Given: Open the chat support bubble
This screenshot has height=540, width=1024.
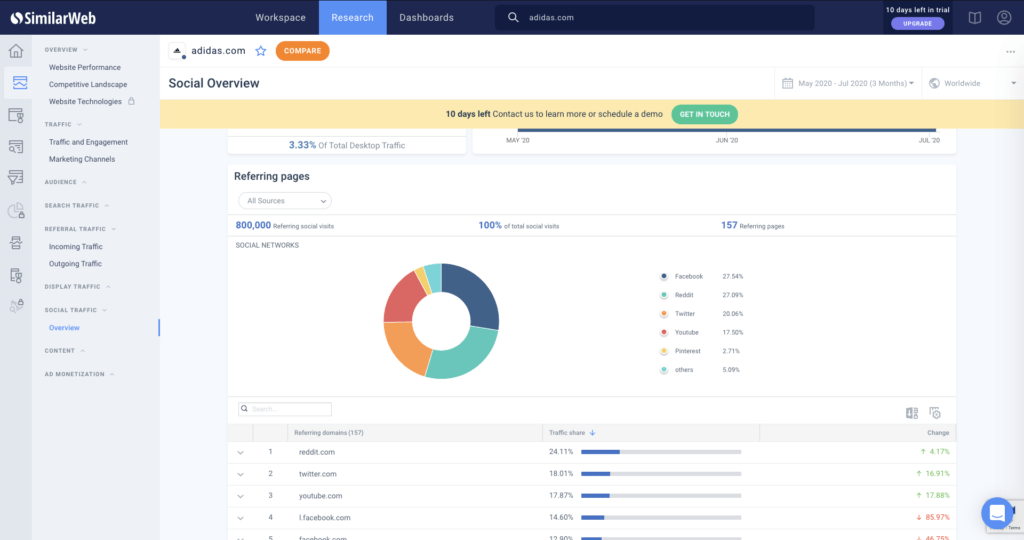Looking at the screenshot, I should click(x=997, y=513).
